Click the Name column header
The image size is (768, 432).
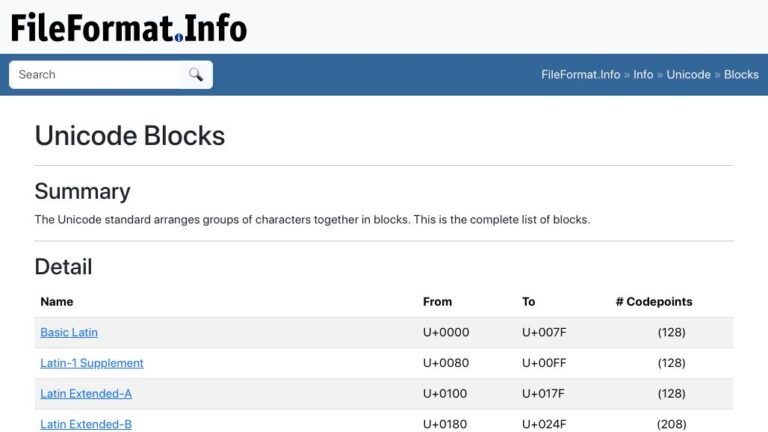(x=57, y=302)
